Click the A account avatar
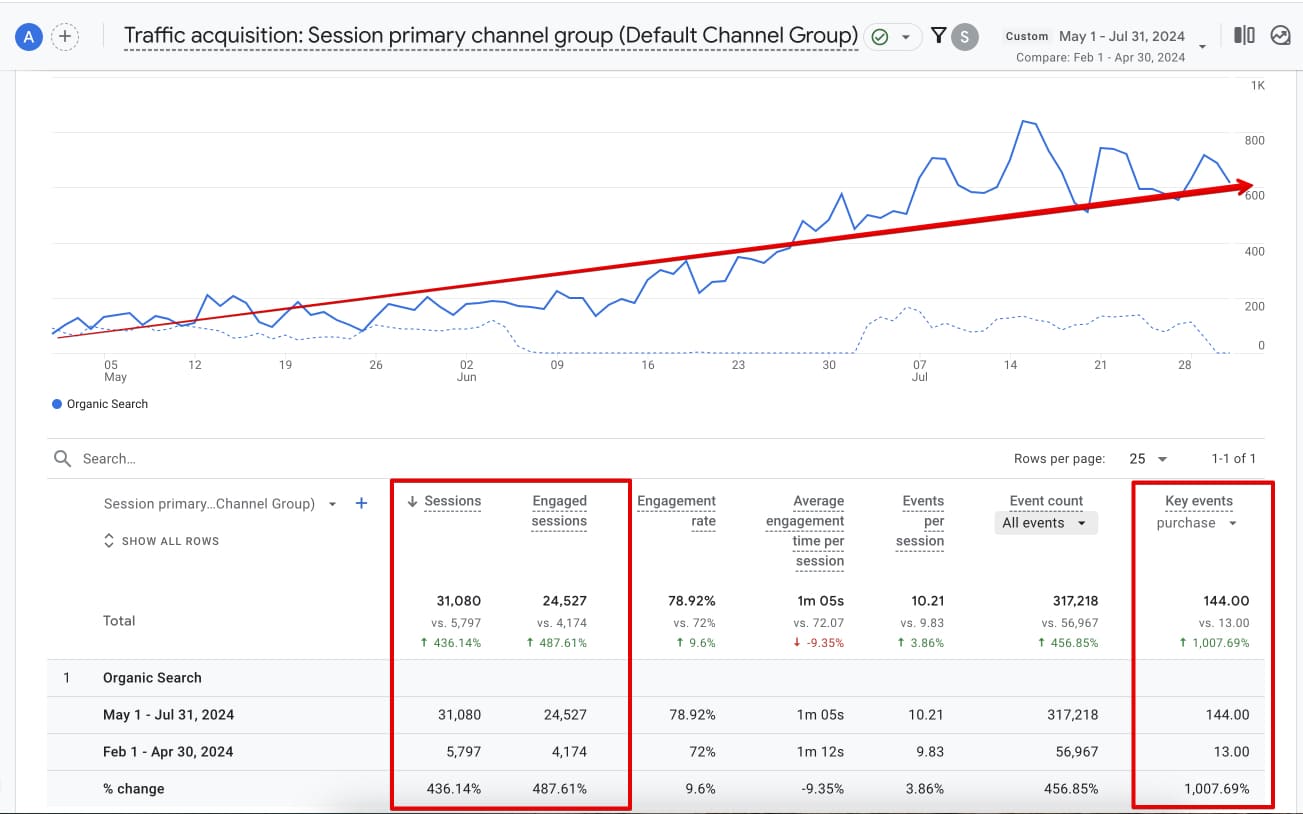Screen dimensions: 1303x814 (28, 36)
